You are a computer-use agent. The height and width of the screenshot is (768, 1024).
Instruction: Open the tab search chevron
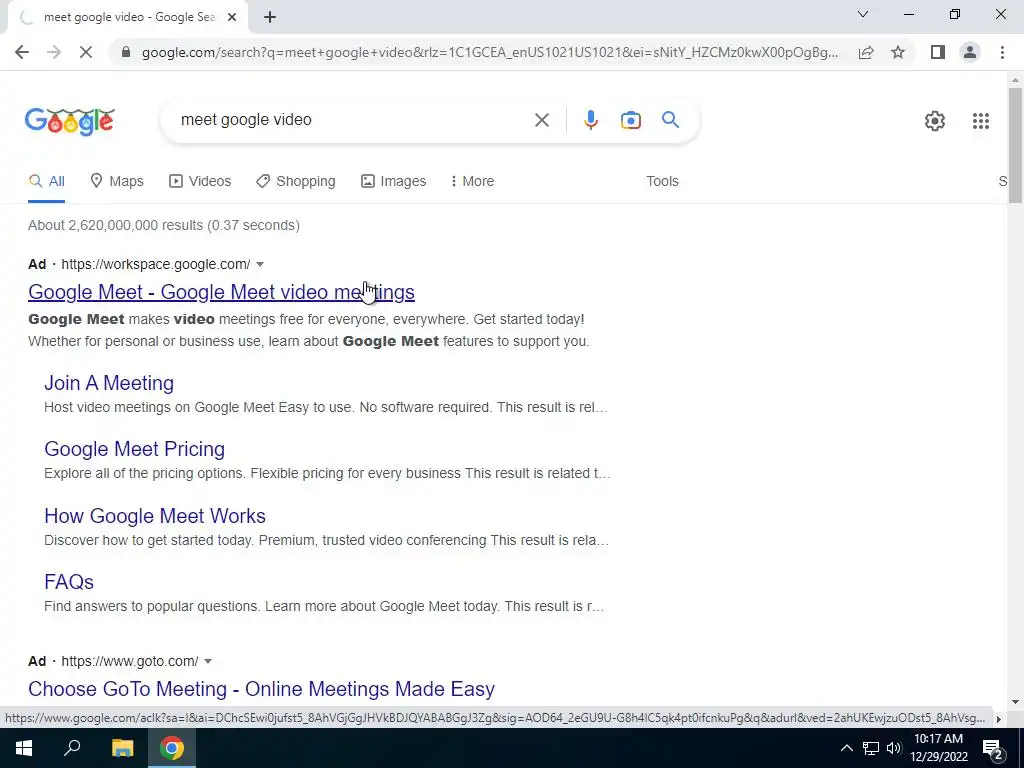tap(863, 14)
